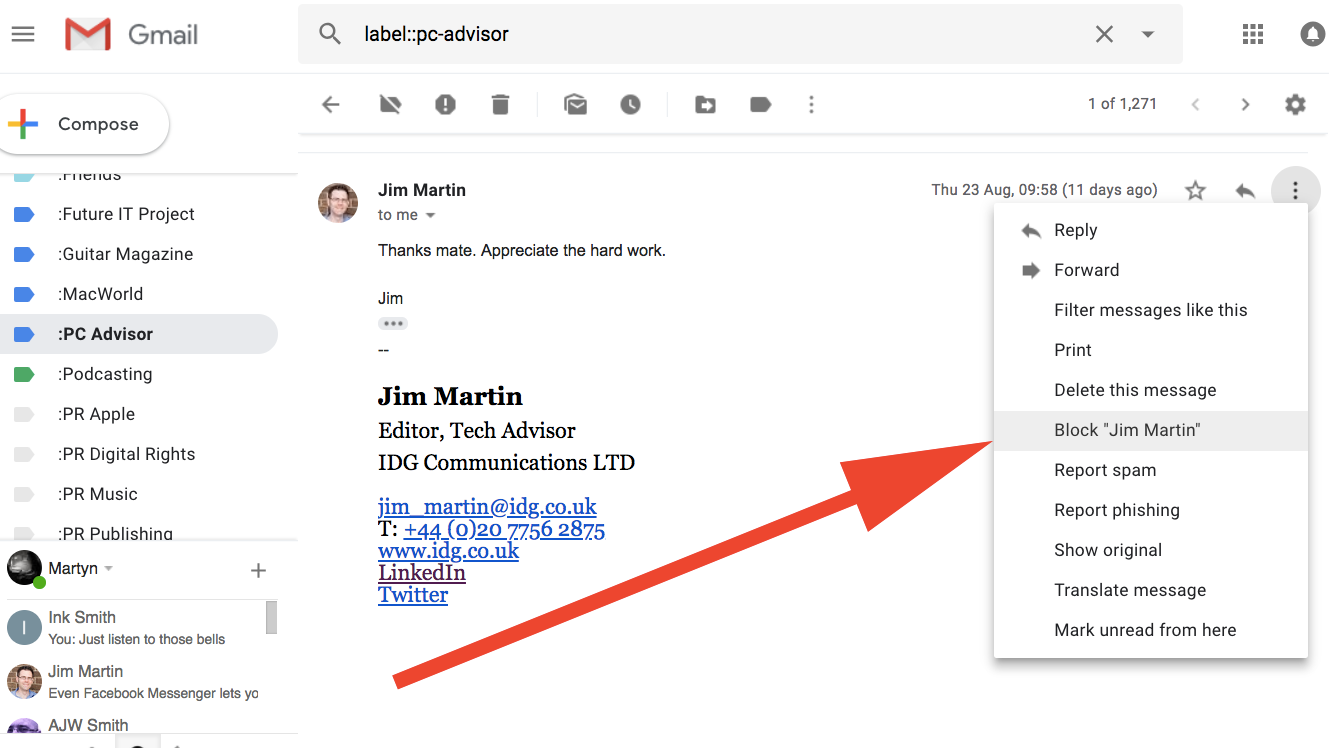Report spam using the exclamation icon

click(x=445, y=104)
